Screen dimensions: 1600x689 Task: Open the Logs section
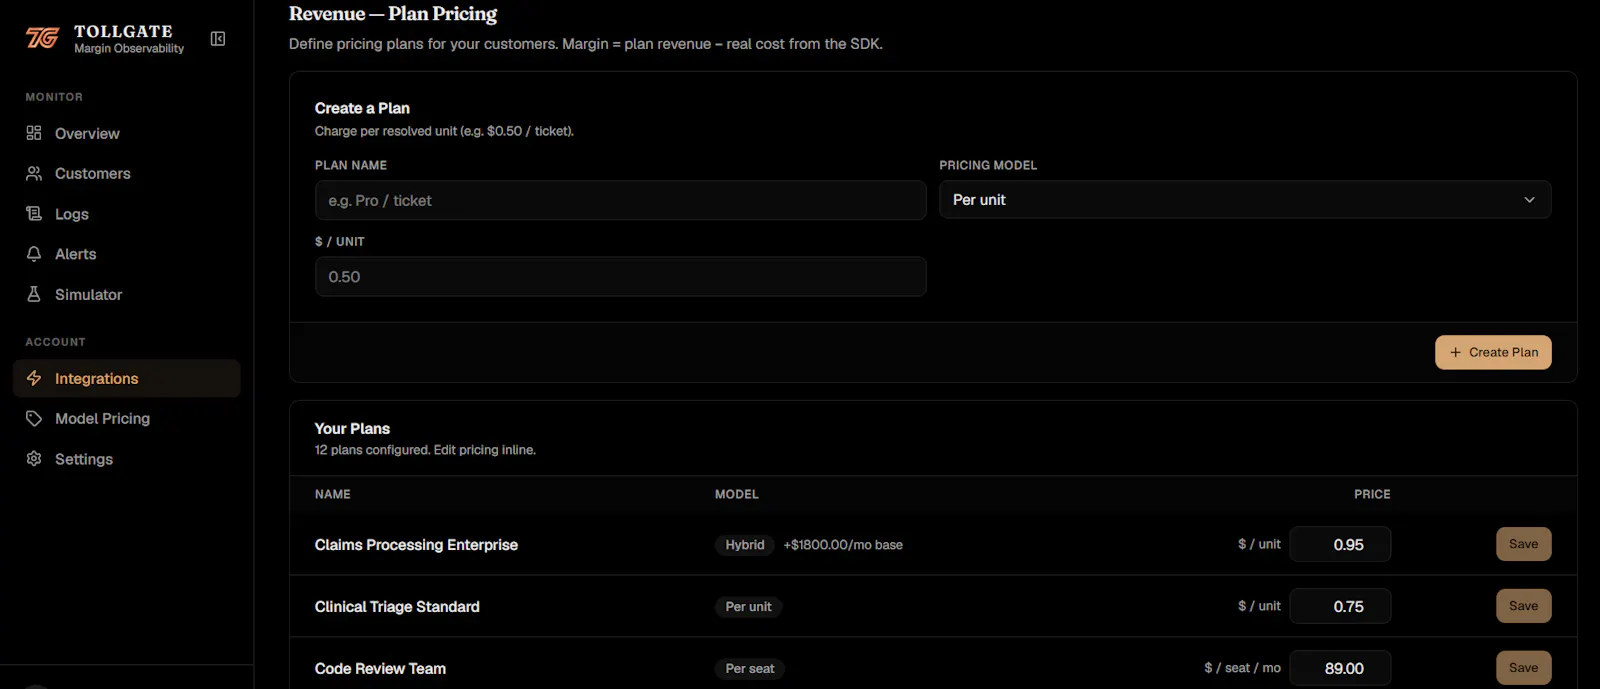point(127,214)
